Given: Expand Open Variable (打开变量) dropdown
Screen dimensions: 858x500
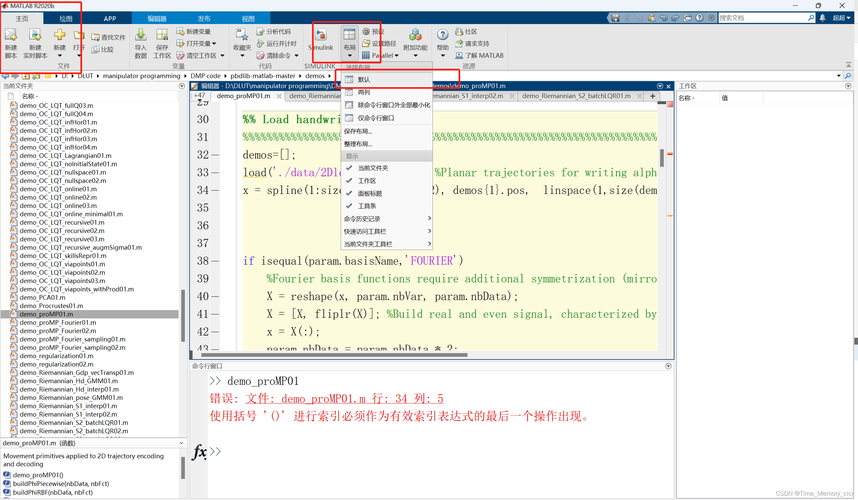Looking at the screenshot, I should (x=214, y=43).
